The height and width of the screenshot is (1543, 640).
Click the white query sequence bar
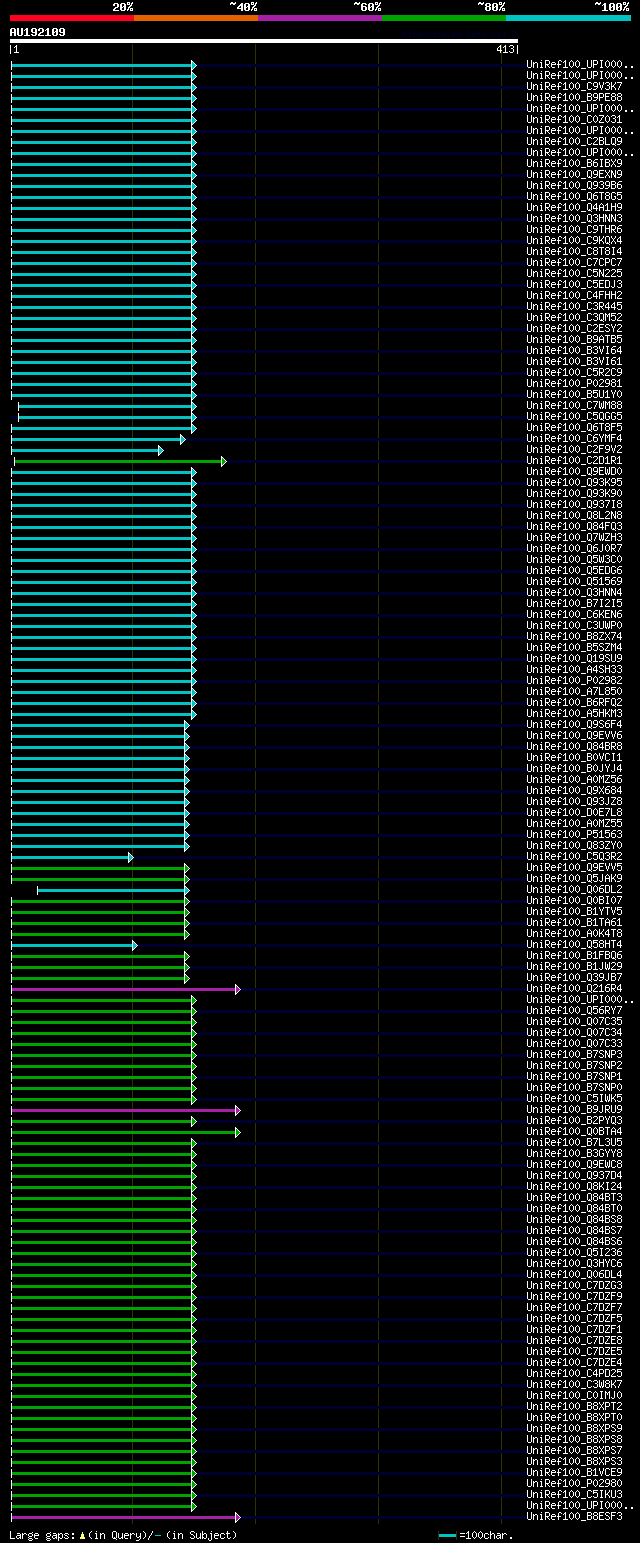[x=264, y=41]
